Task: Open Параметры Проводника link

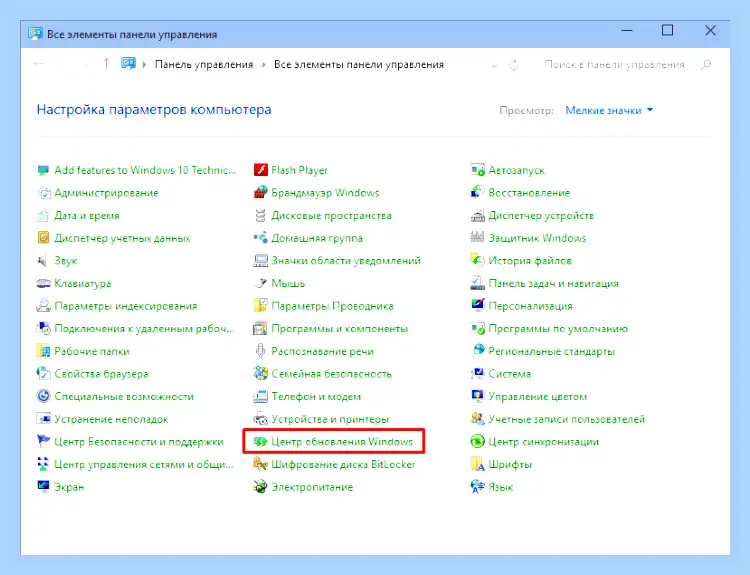Action: click(x=332, y=306)
